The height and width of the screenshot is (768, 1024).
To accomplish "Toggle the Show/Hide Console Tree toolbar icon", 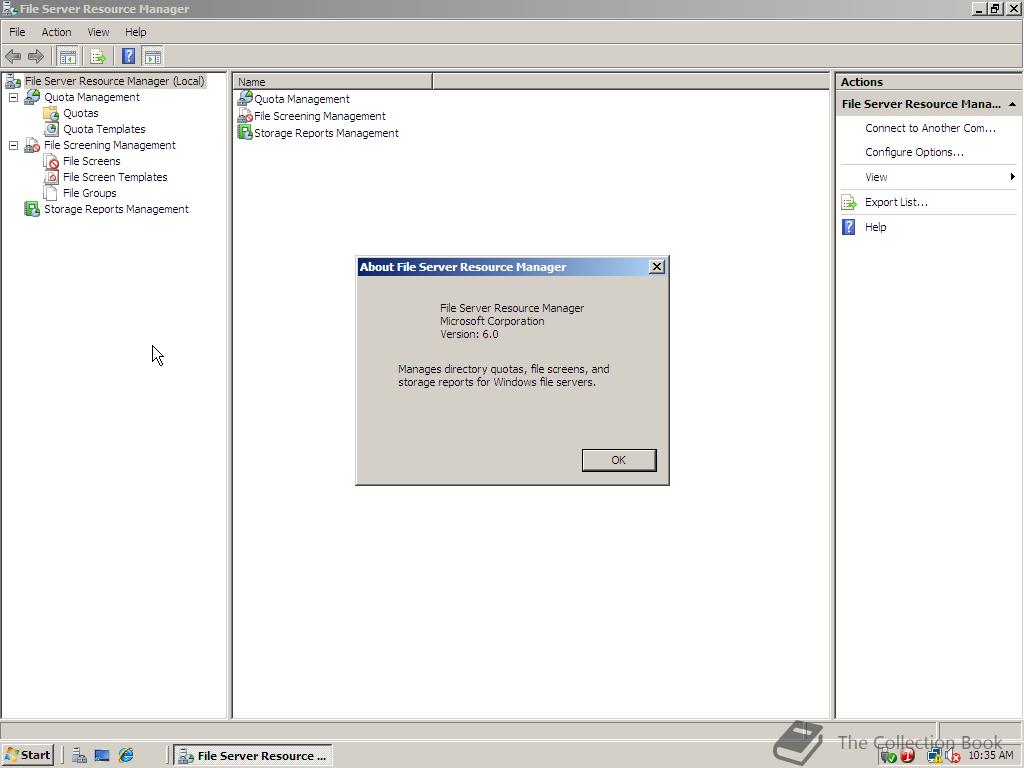I will [x=67, y=57].
